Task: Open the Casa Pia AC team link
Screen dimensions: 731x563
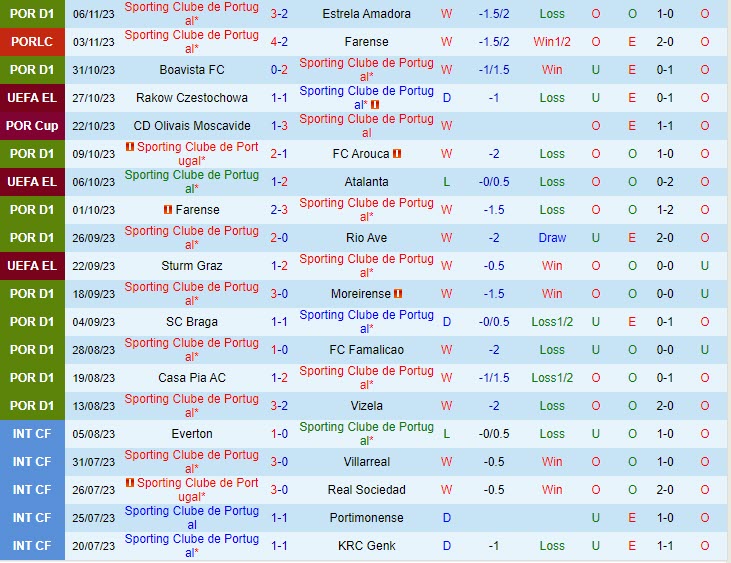Action: click(192, 378)
